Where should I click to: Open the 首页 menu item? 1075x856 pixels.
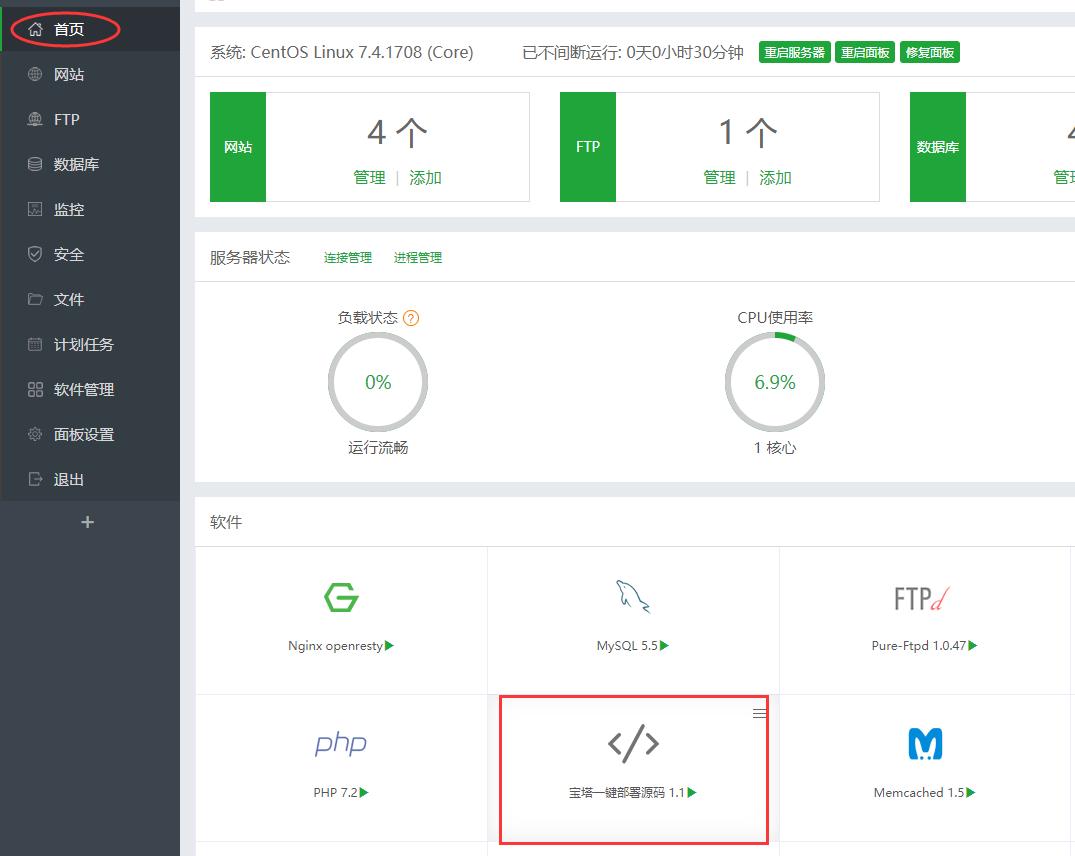click(x=90, y=29)
